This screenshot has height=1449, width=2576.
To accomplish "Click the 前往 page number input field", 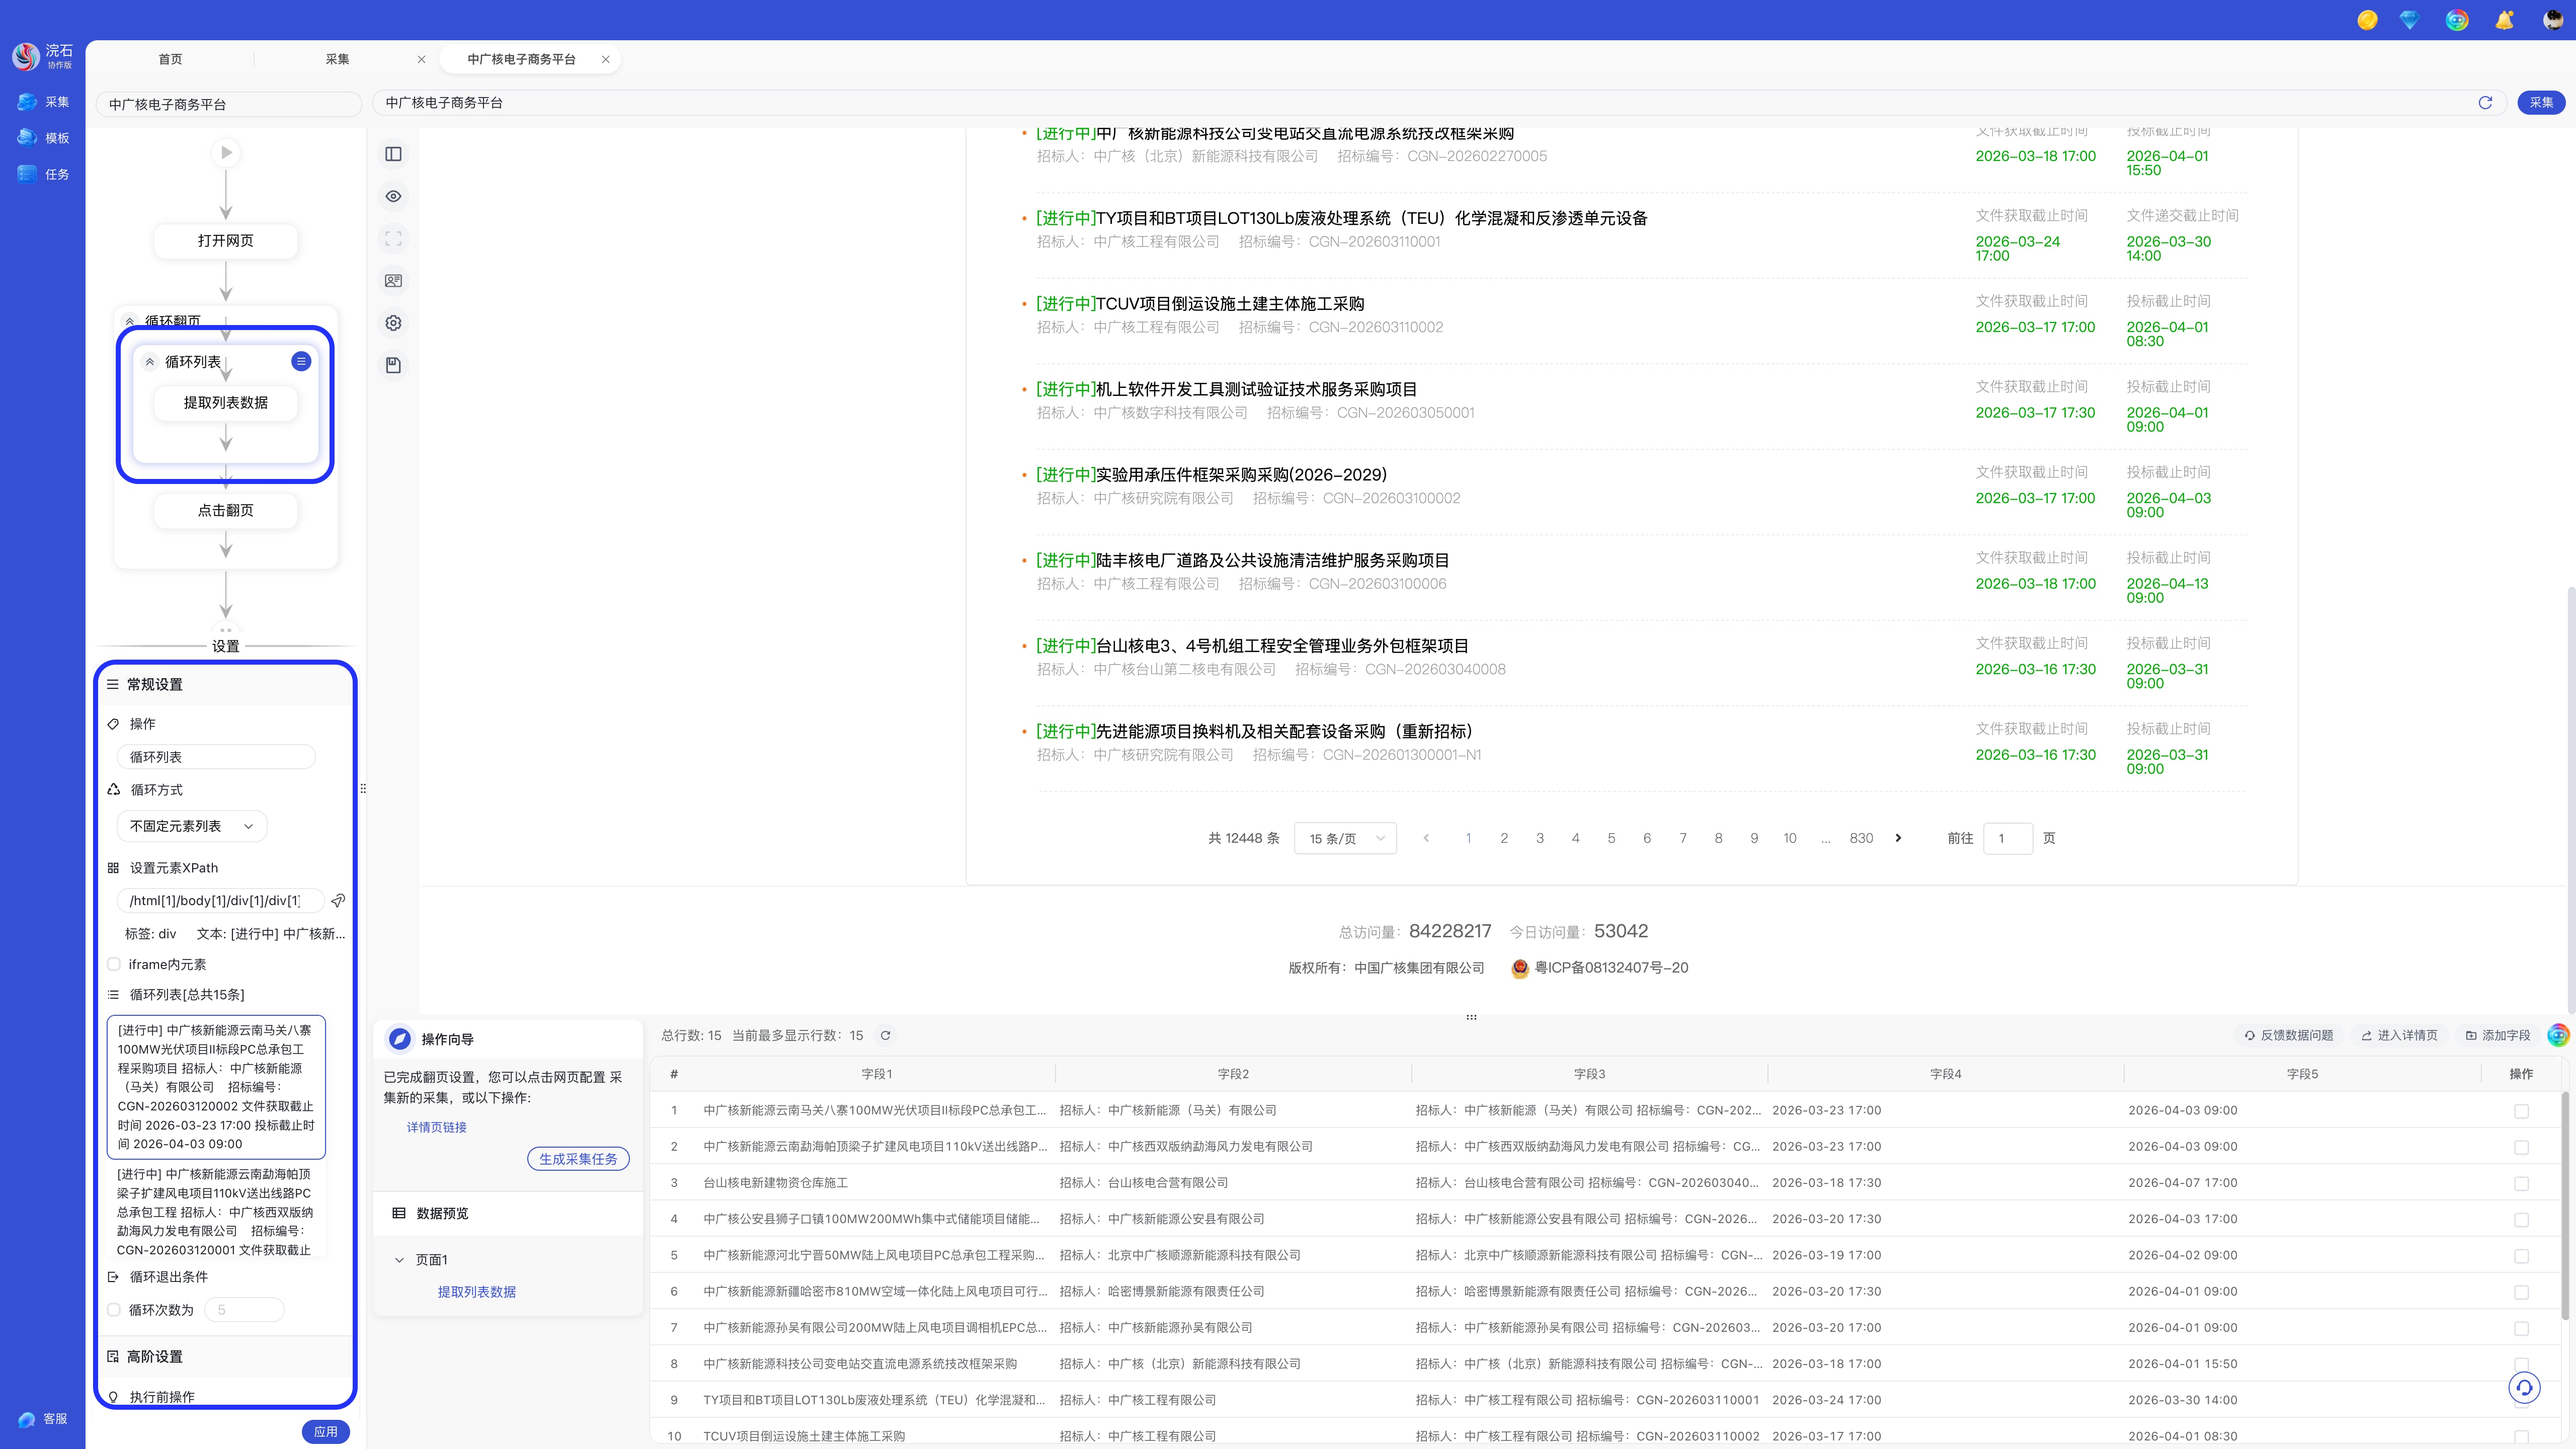I will [x=2007, y=838].
